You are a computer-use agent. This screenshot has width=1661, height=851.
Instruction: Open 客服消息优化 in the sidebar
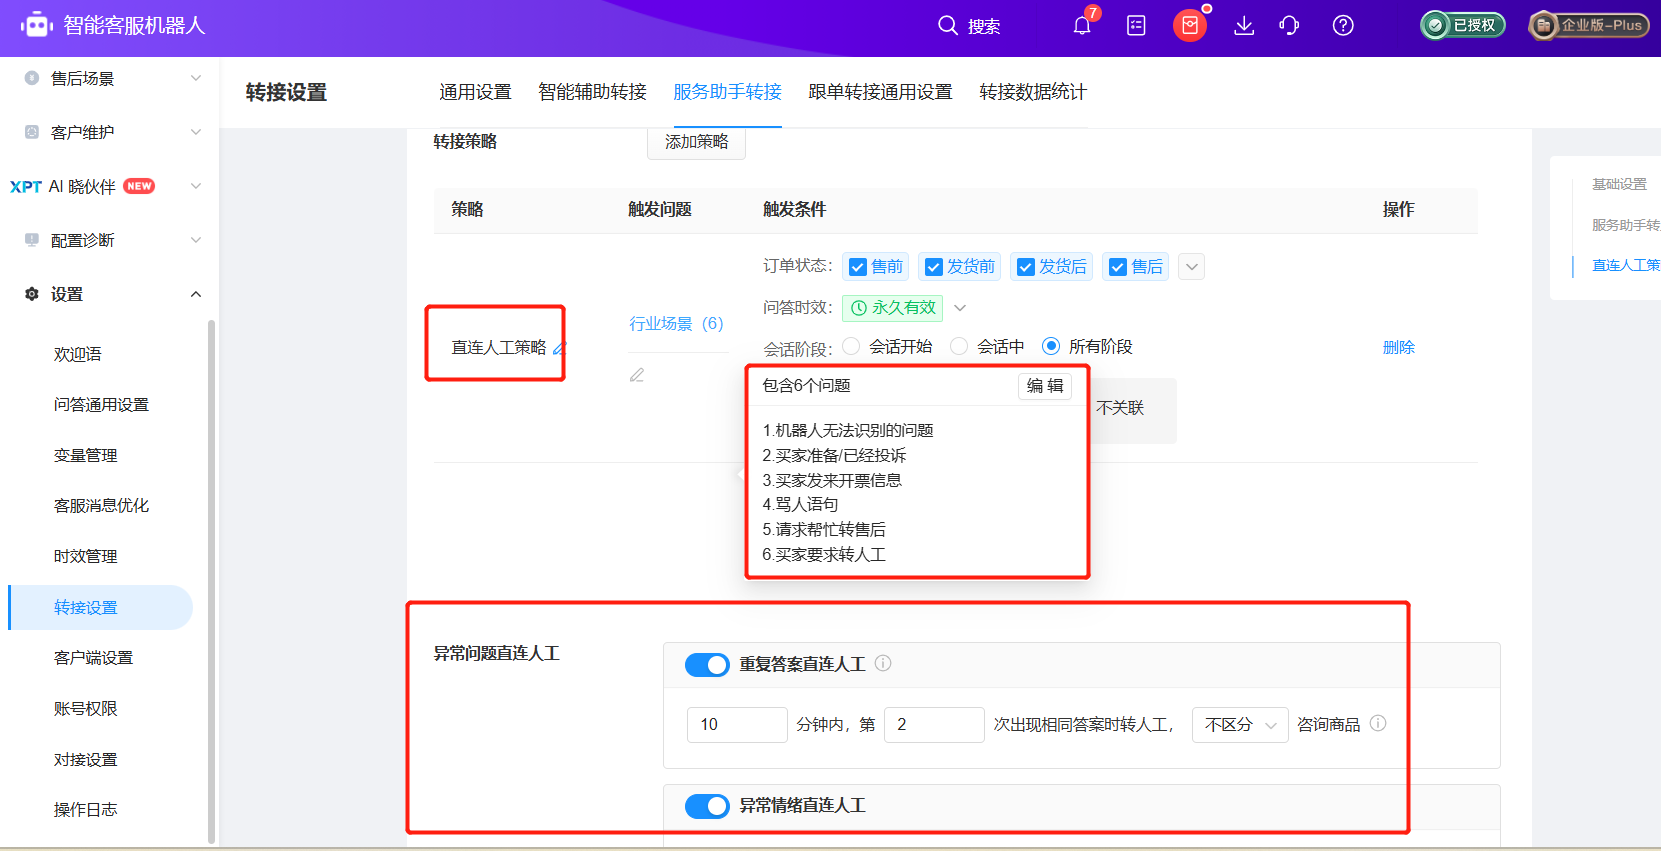coord(101,506)
